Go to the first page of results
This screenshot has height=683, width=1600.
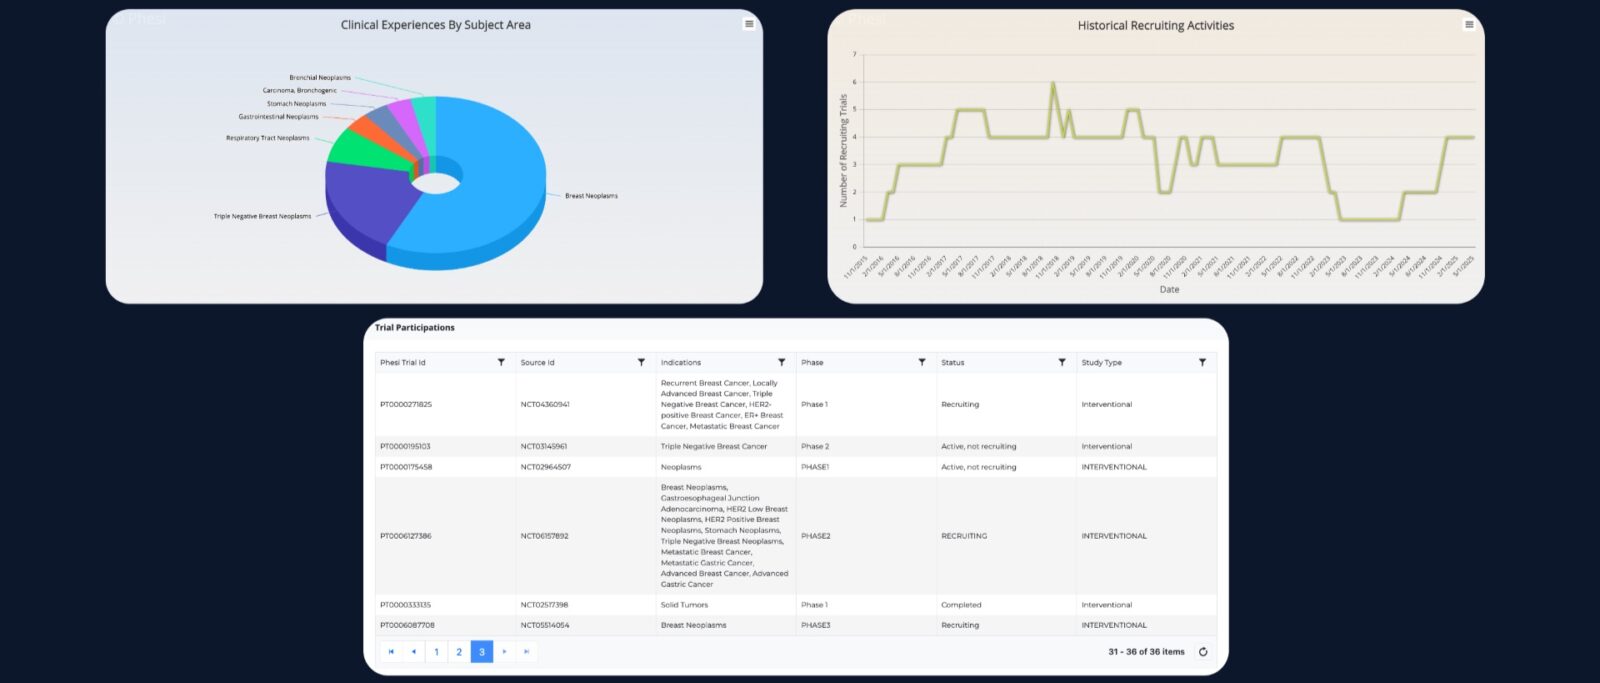click(x=391, y=652)
